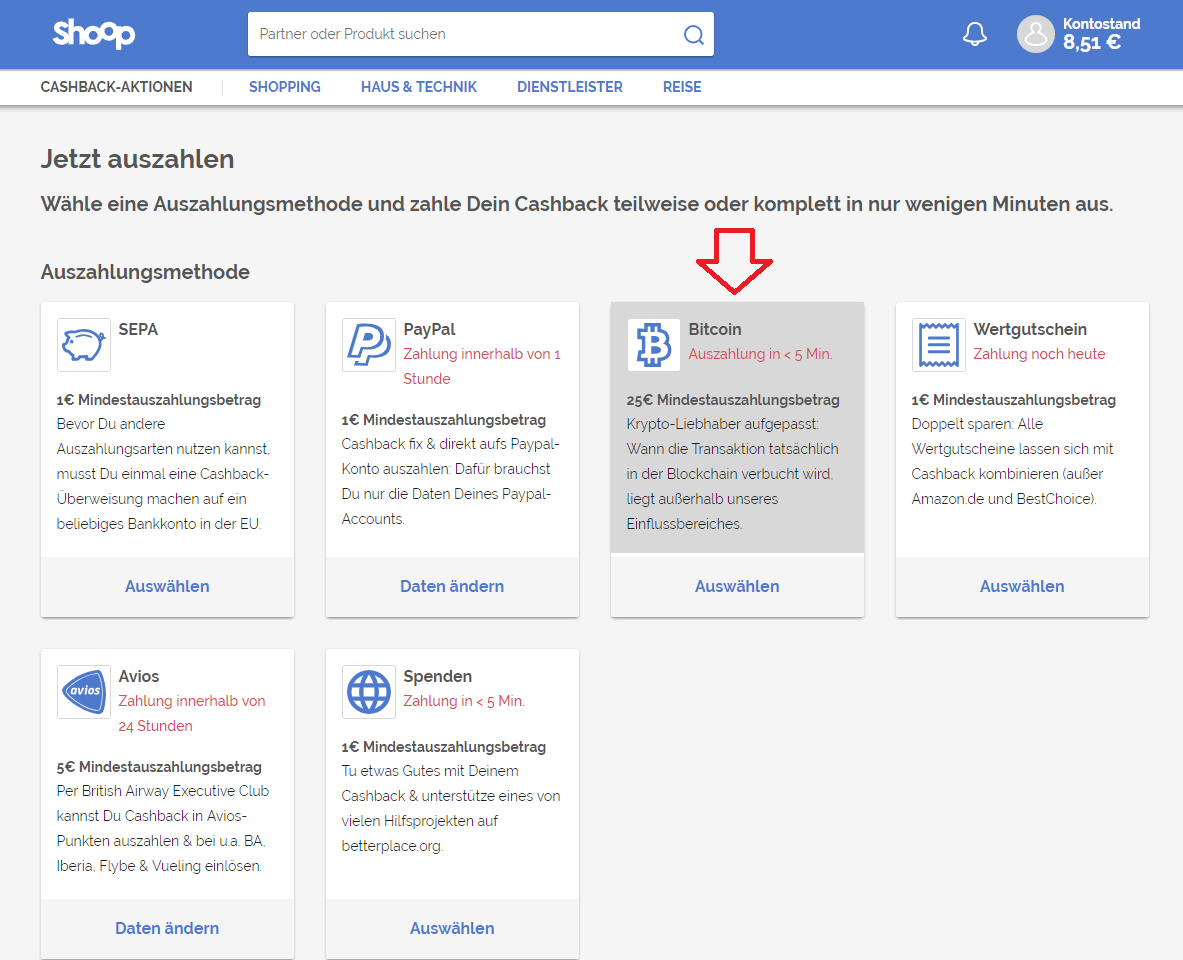Click the Bitcoin currency icon

pyautogui.click(x=653, y=346)
